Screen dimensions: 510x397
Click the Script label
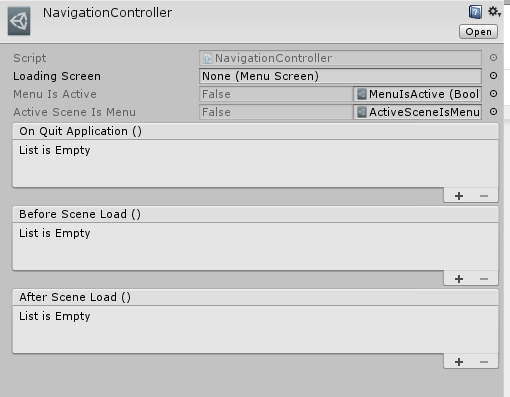click(30, 58)
